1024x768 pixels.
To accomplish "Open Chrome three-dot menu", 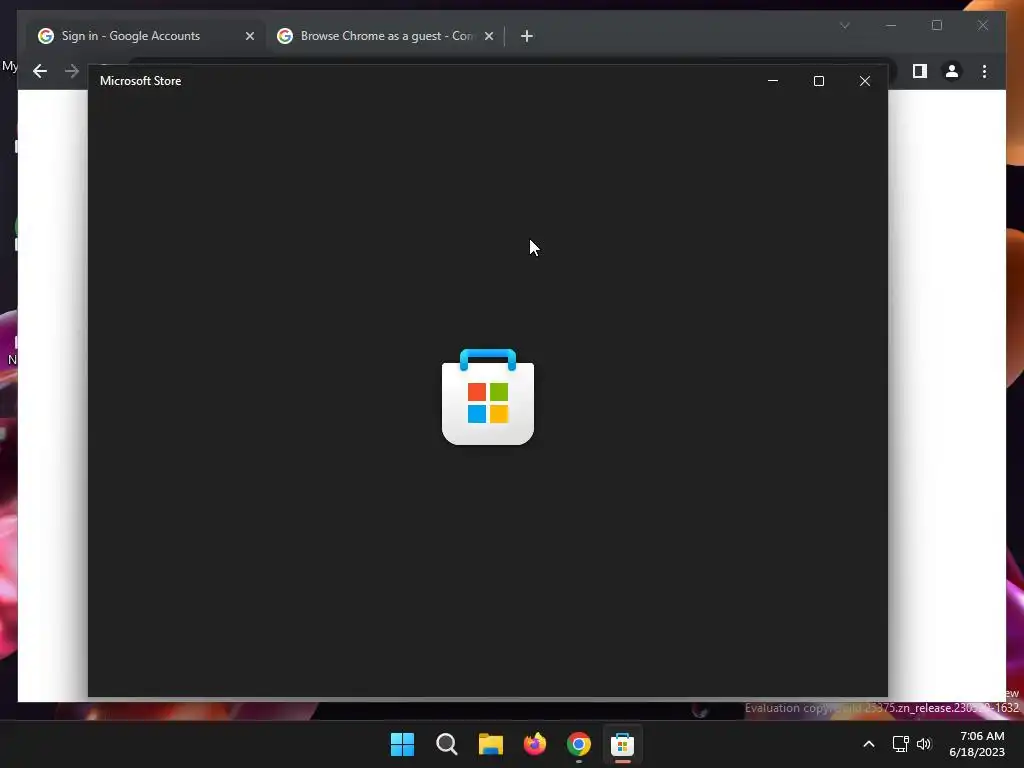I will click(x=984, y=71).
